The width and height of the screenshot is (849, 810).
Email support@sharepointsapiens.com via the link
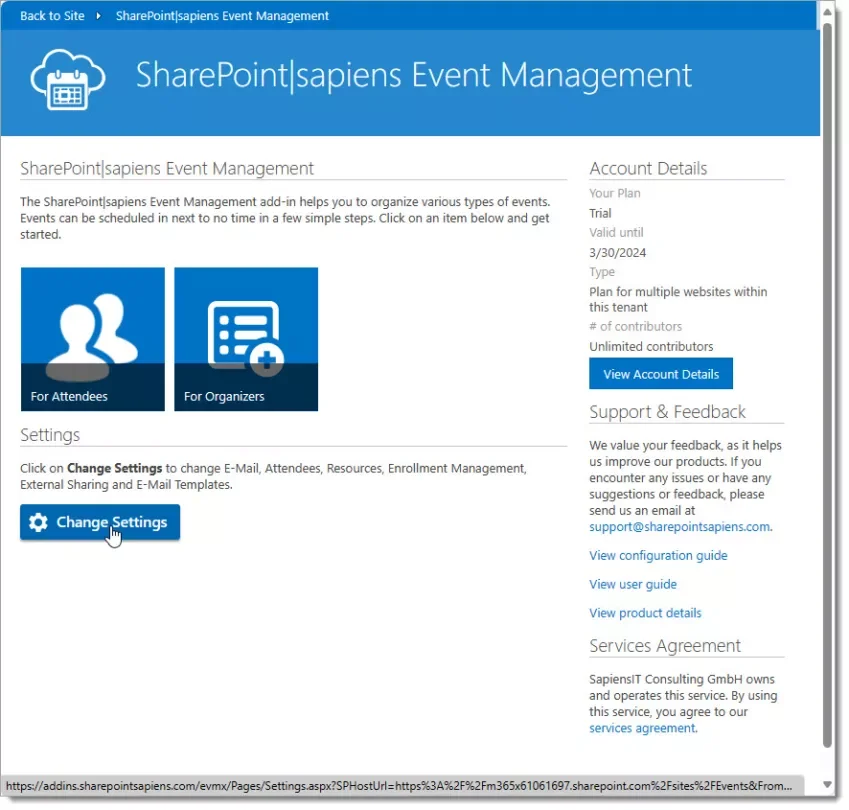pyautogui.click(x=679, y=526)
